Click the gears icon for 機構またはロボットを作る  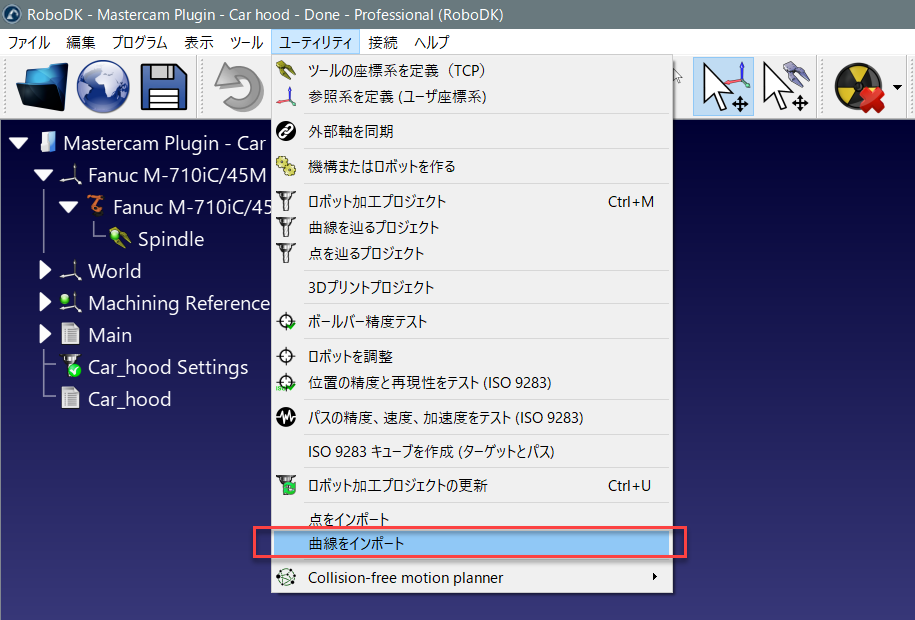tap(286, 166)
